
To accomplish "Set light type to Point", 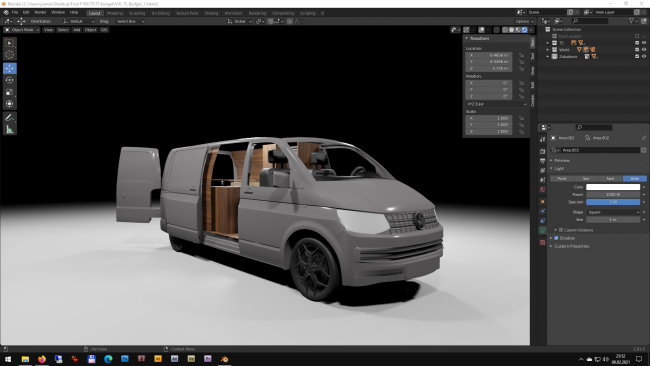I will coord(562,179).
